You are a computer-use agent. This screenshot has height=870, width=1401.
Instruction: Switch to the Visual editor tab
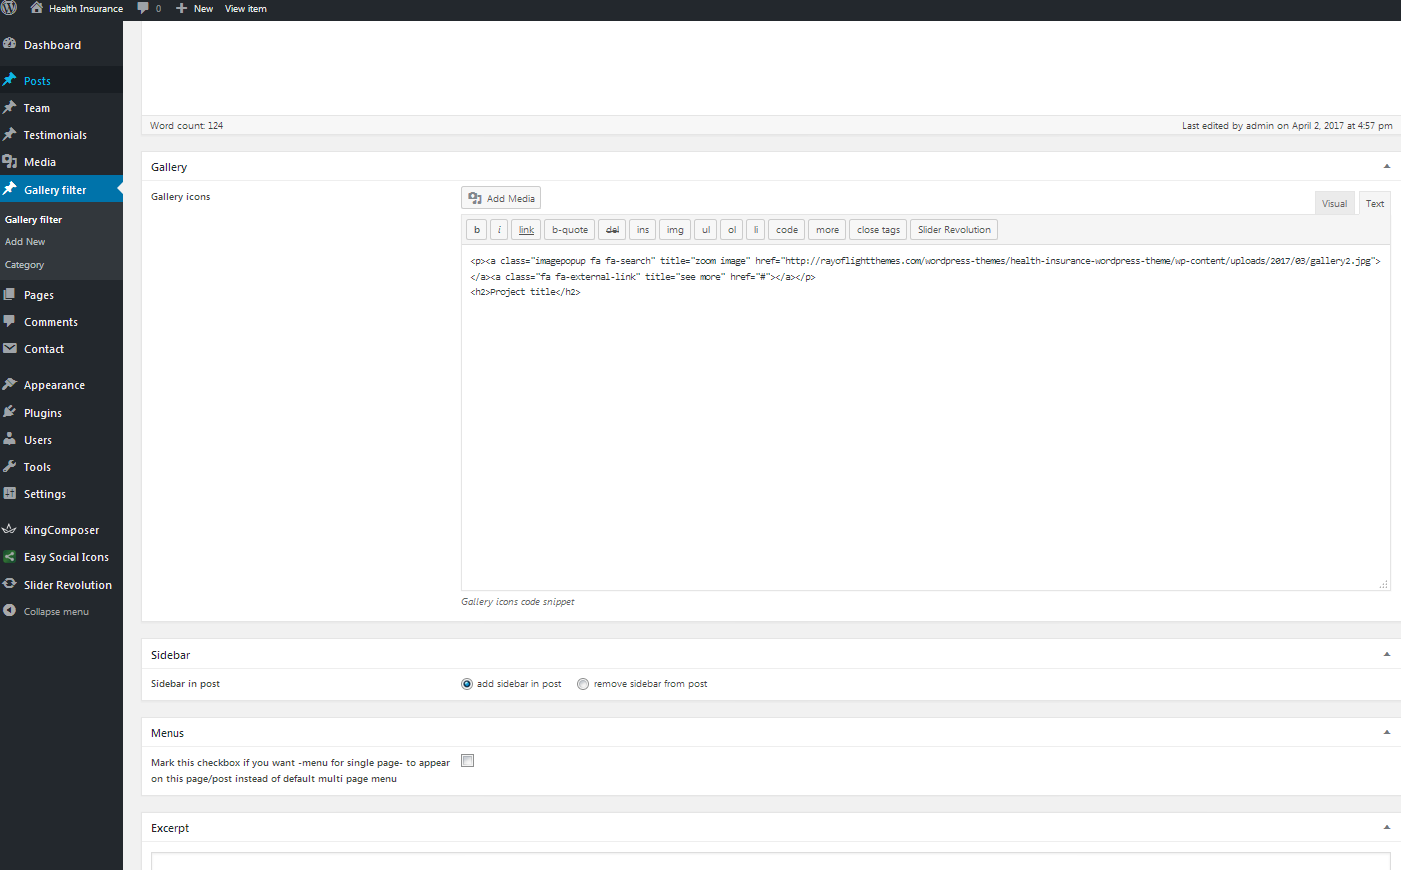(x=1334, y=203)
